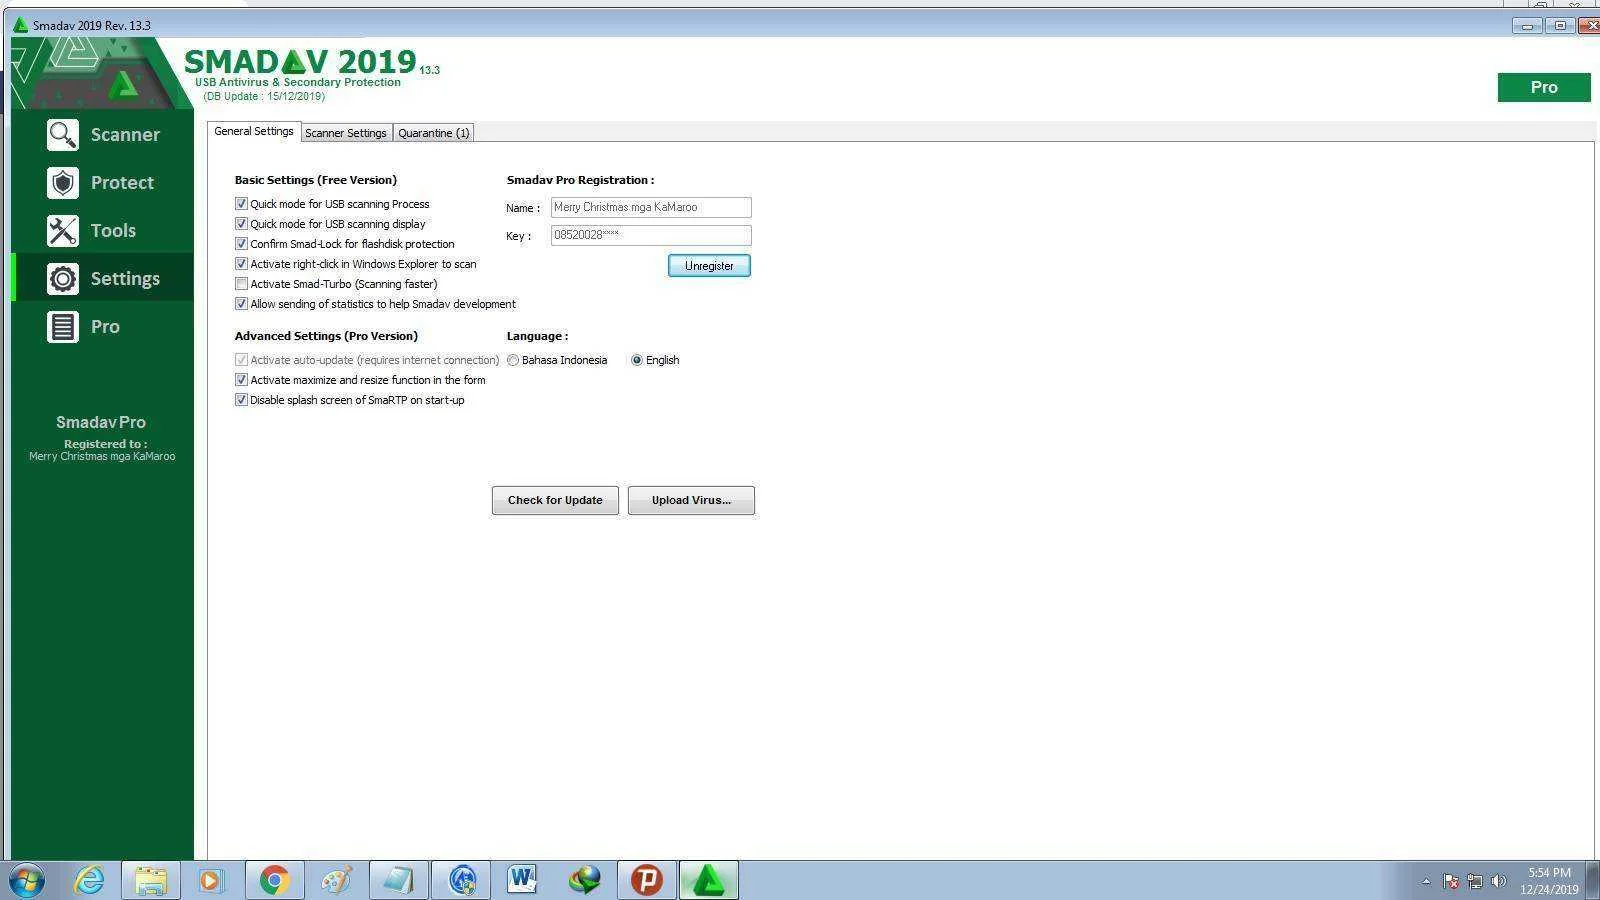Toggle Activate maximize and resize function
The image size is (1600, 900).
click(x=241, y=380)
